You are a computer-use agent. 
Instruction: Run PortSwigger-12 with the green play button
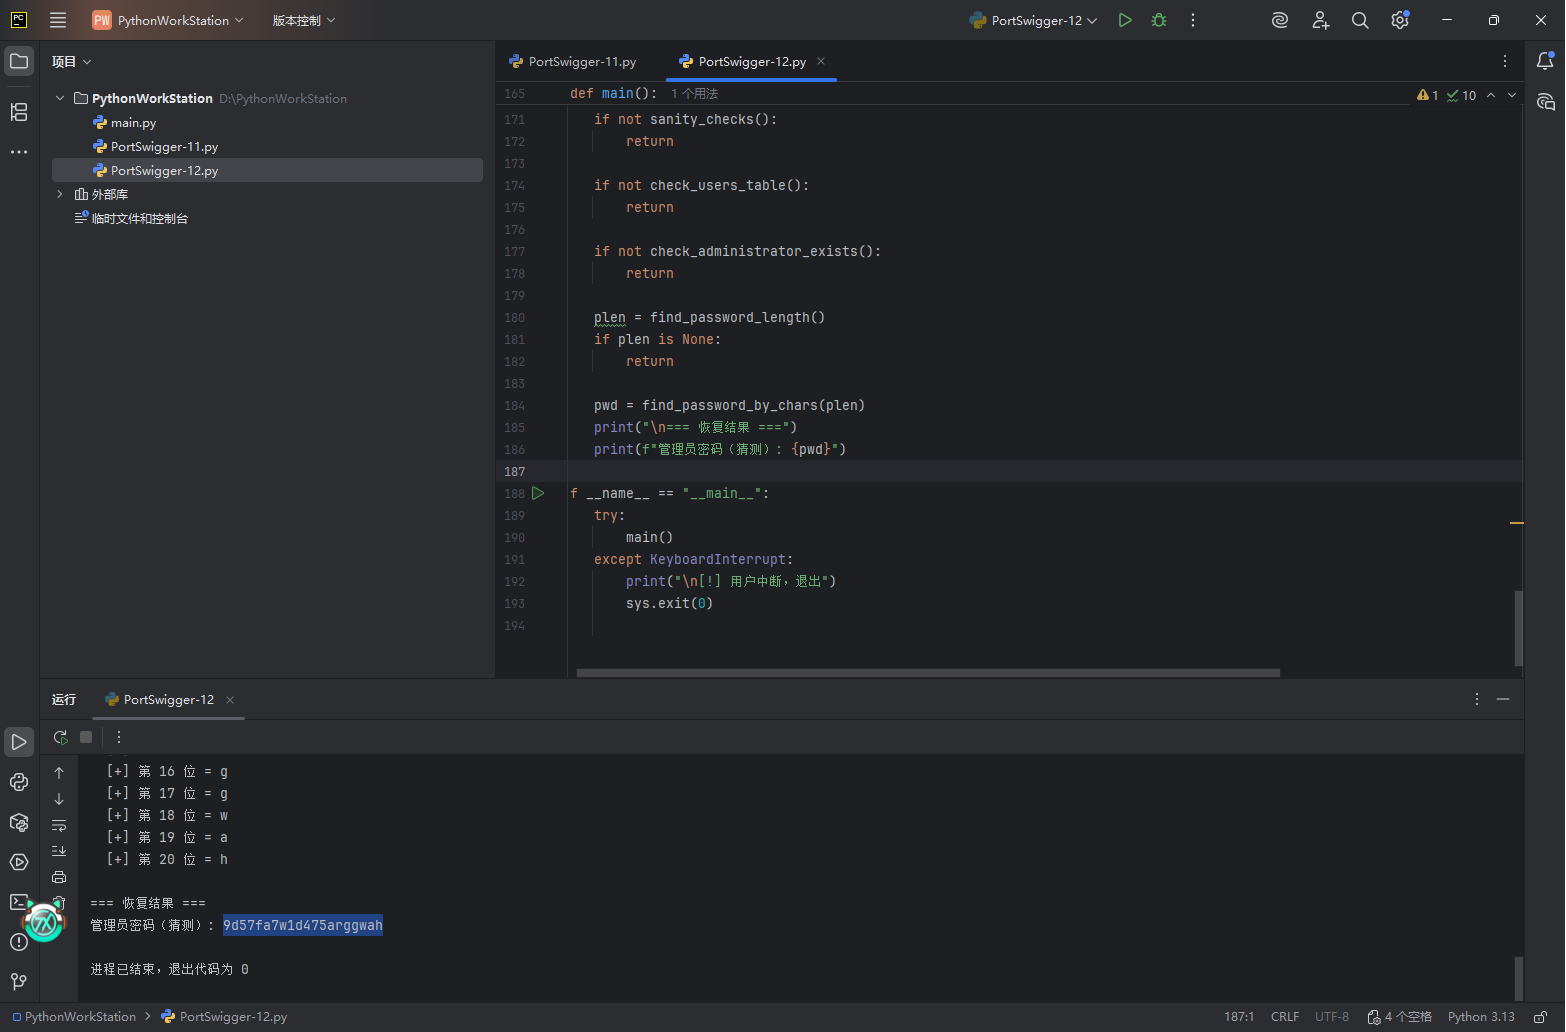(x=1125, y=20)
